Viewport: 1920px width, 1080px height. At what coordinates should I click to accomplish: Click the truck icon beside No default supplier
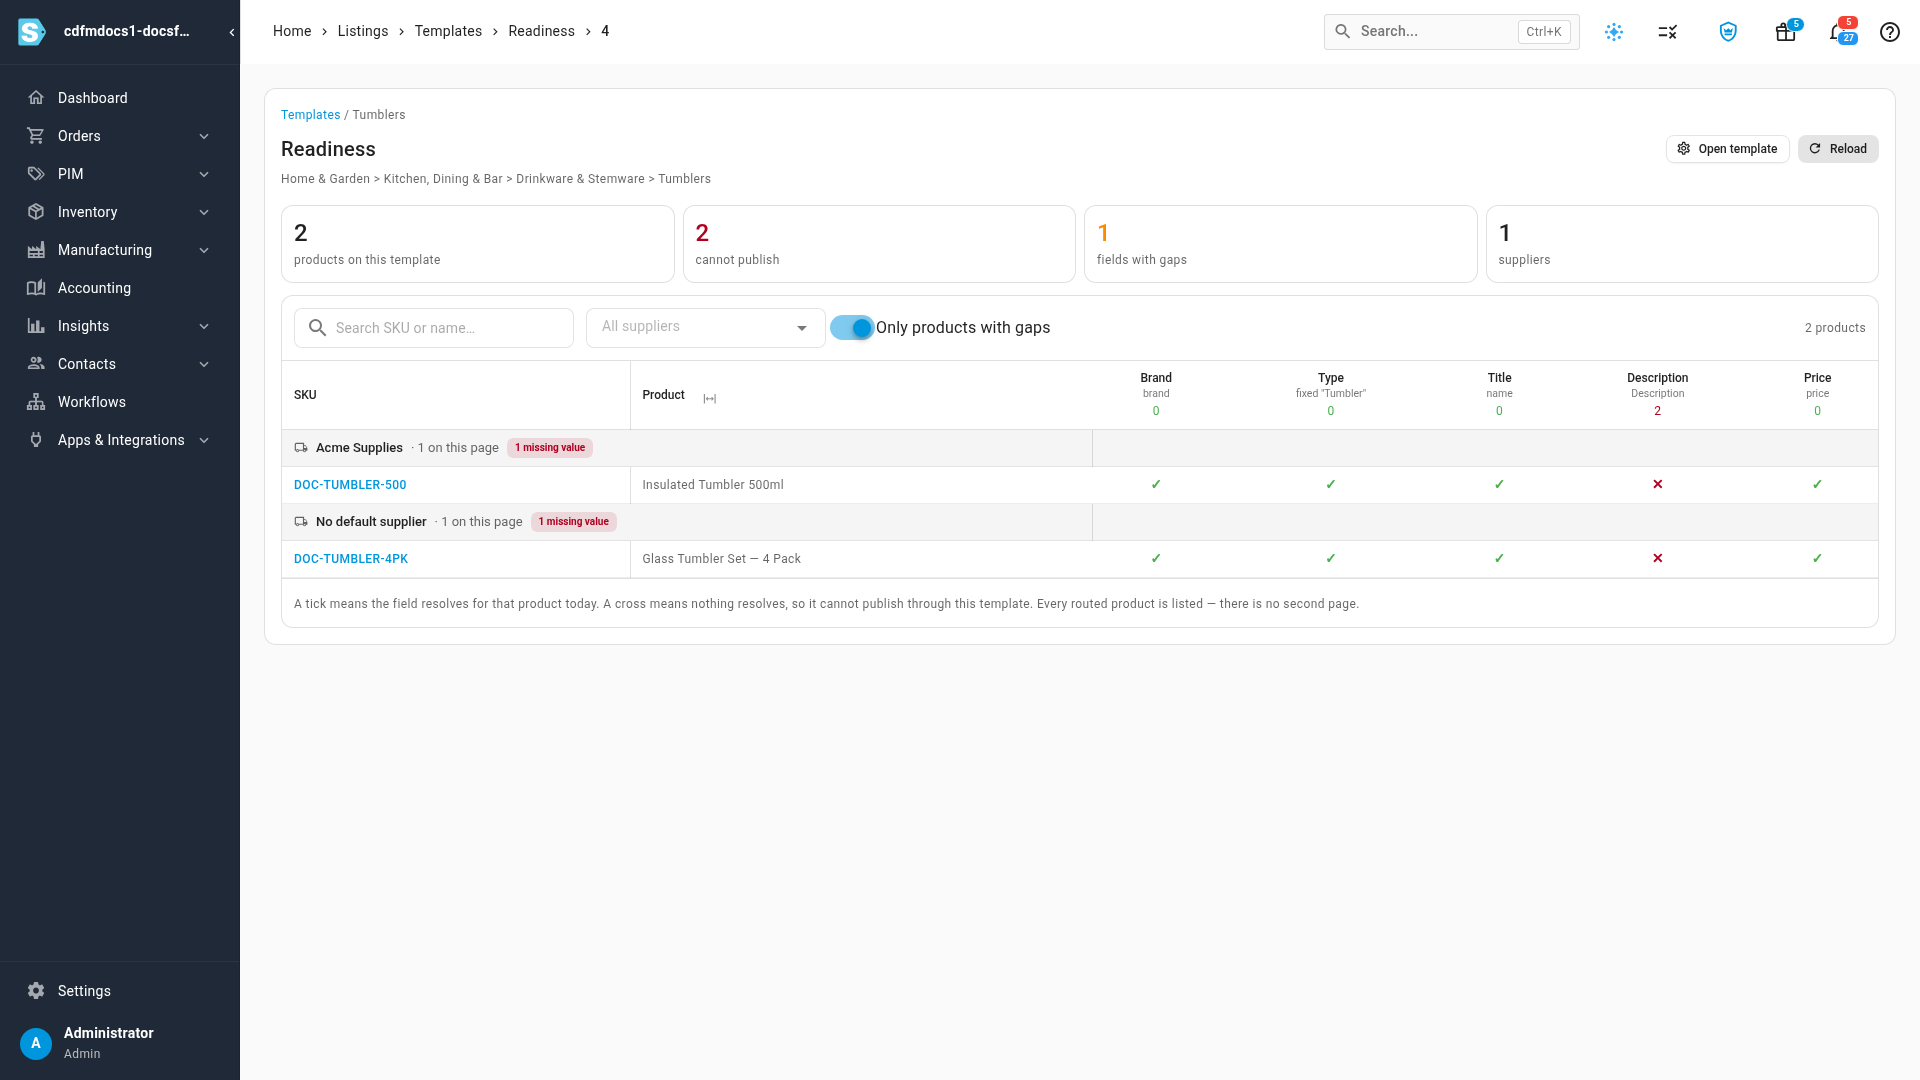301,522
